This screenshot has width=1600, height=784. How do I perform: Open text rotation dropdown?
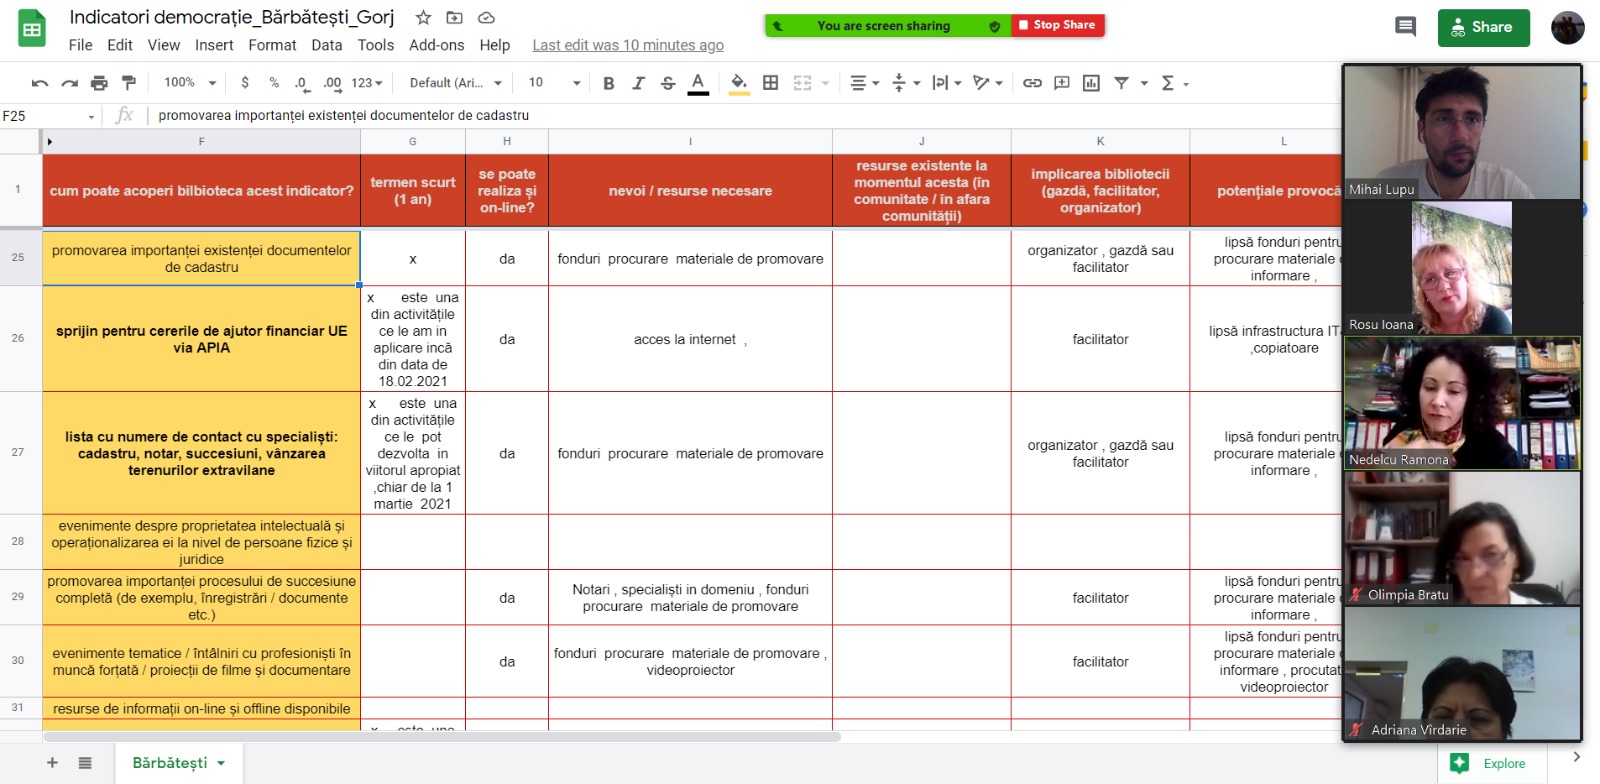(x=988, y=83)
